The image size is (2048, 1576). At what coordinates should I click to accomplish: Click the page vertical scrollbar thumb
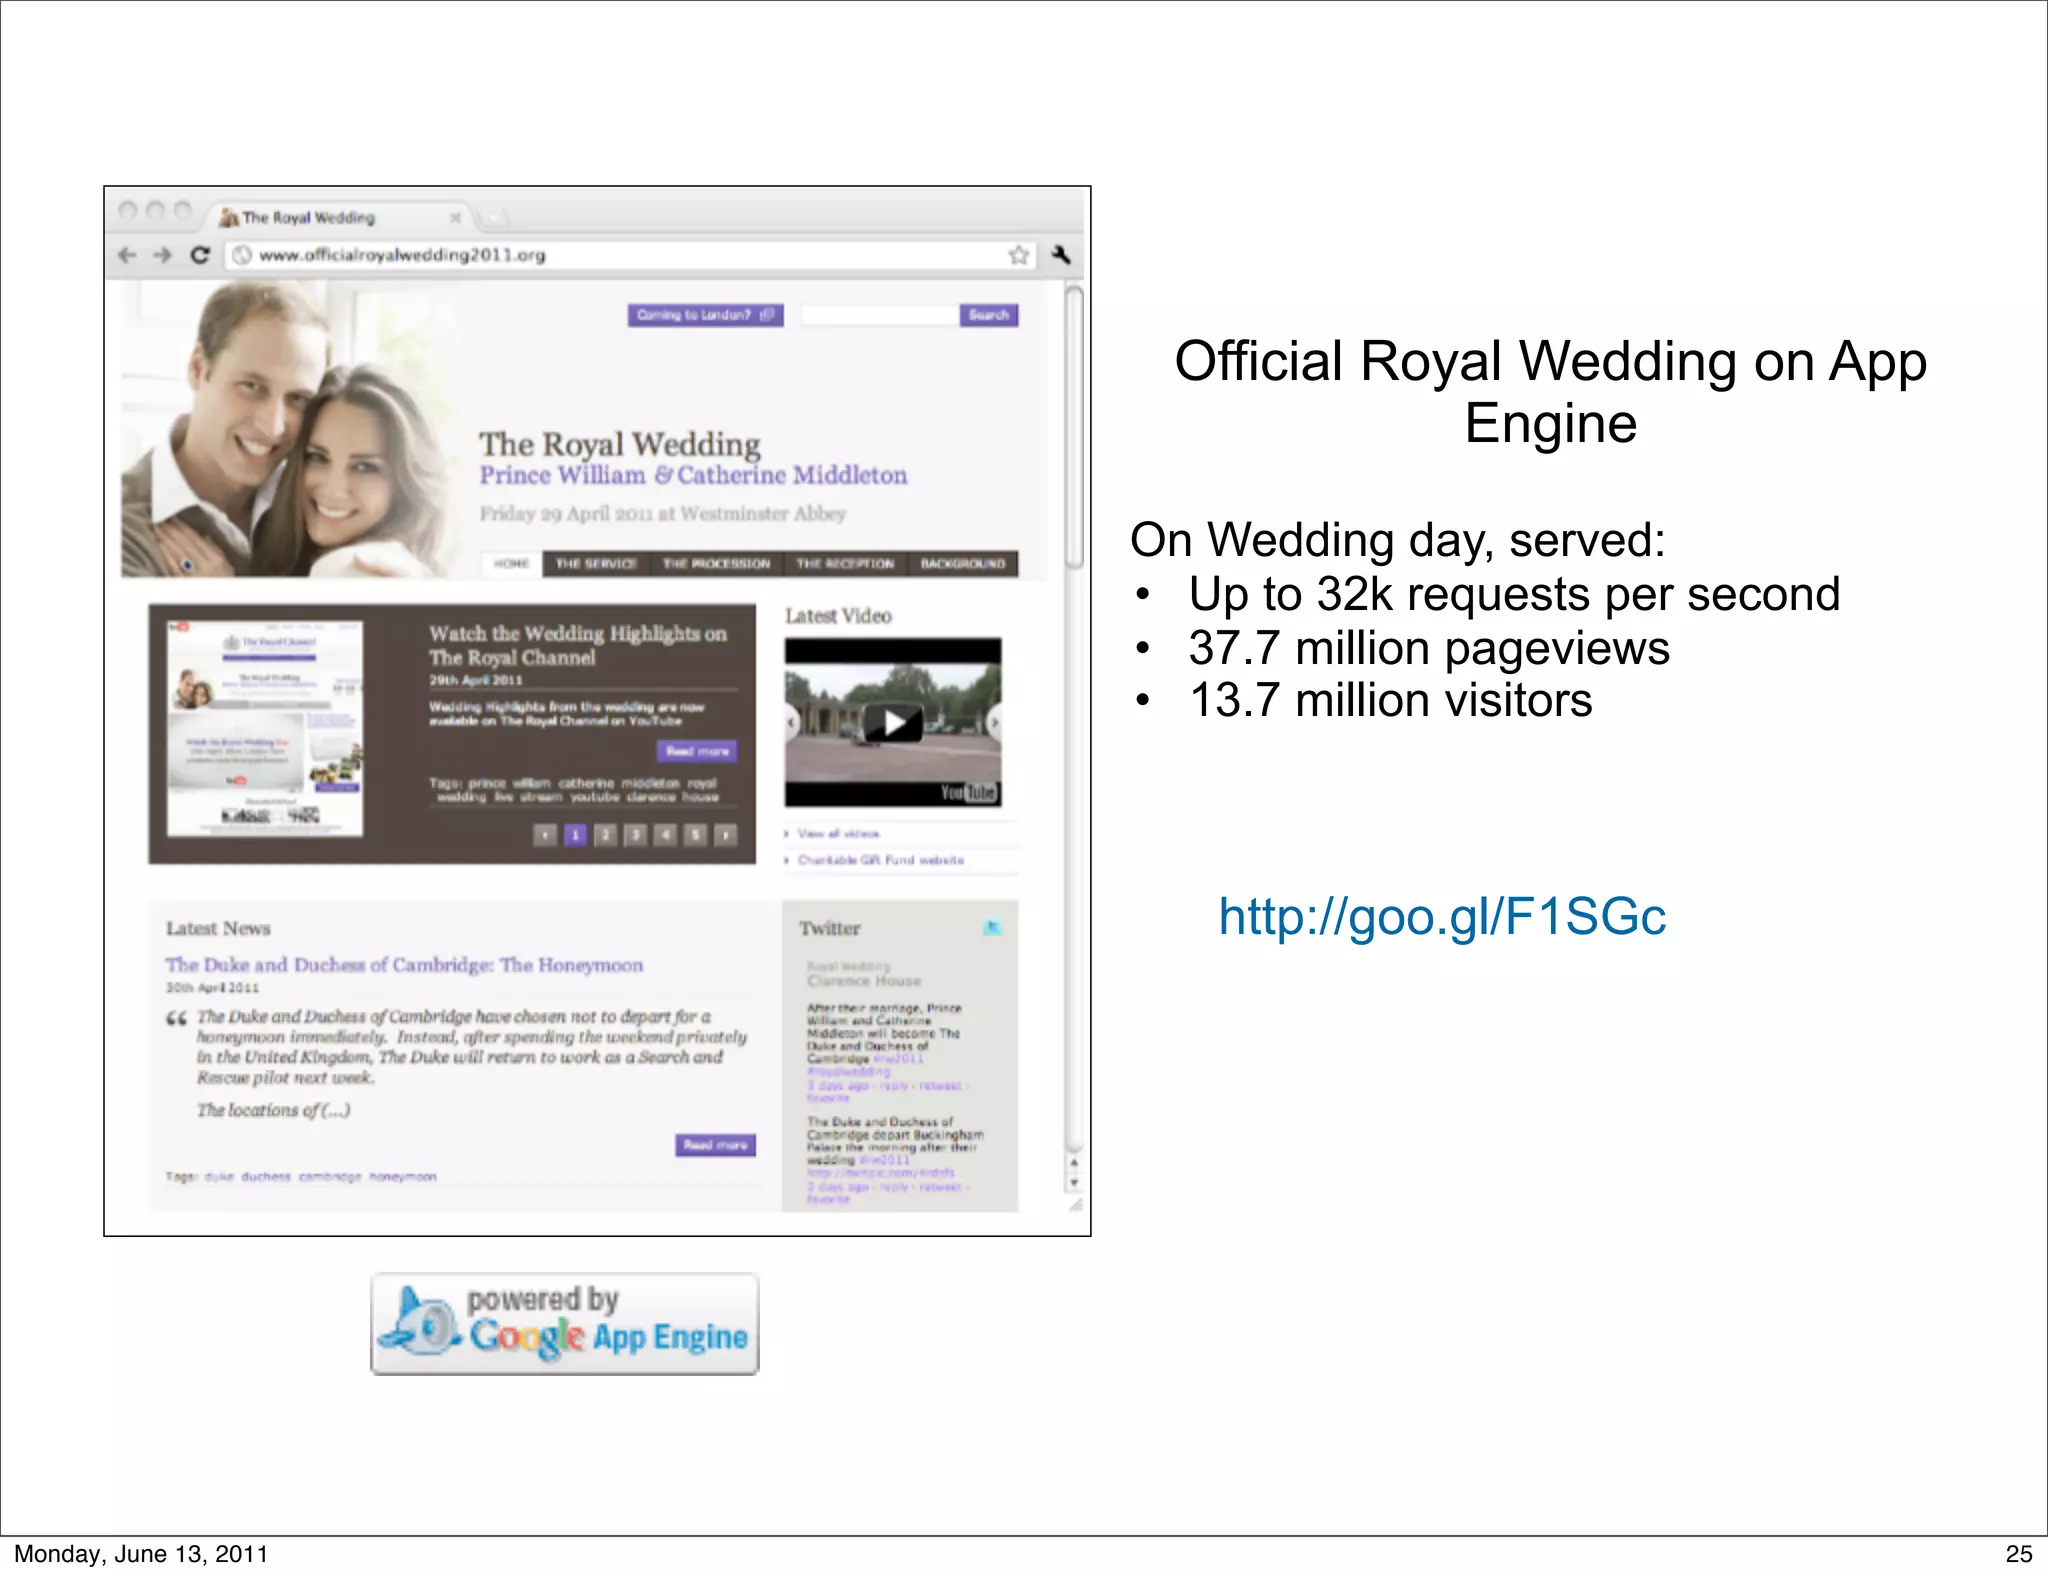click(1074, 428)
